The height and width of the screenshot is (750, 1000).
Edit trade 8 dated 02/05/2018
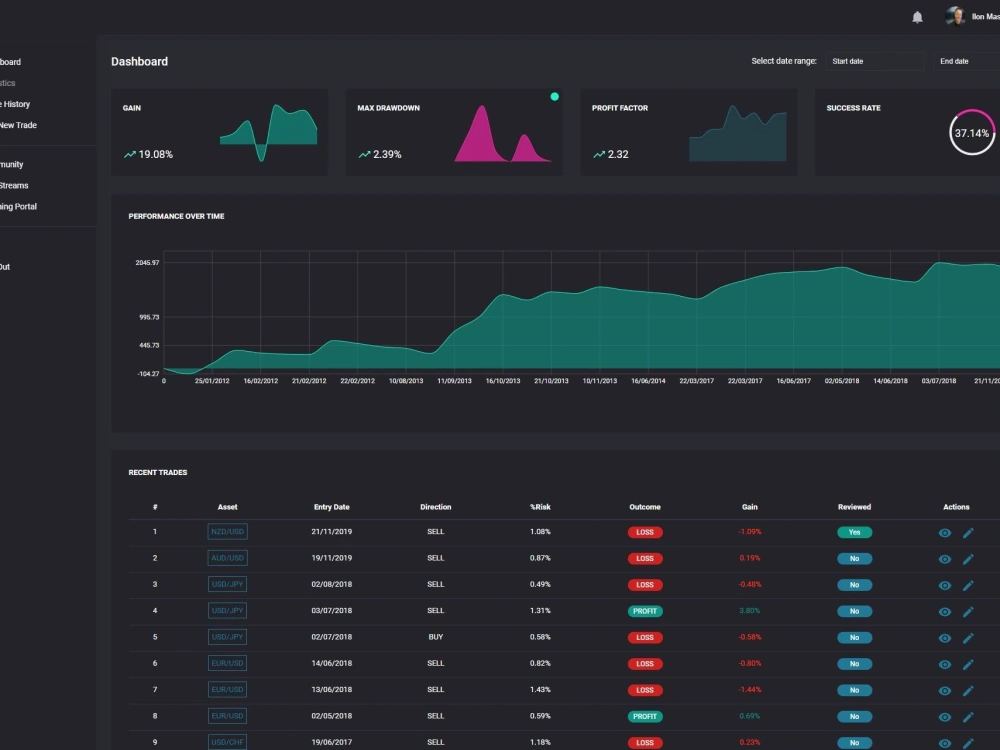pos(968,717)
